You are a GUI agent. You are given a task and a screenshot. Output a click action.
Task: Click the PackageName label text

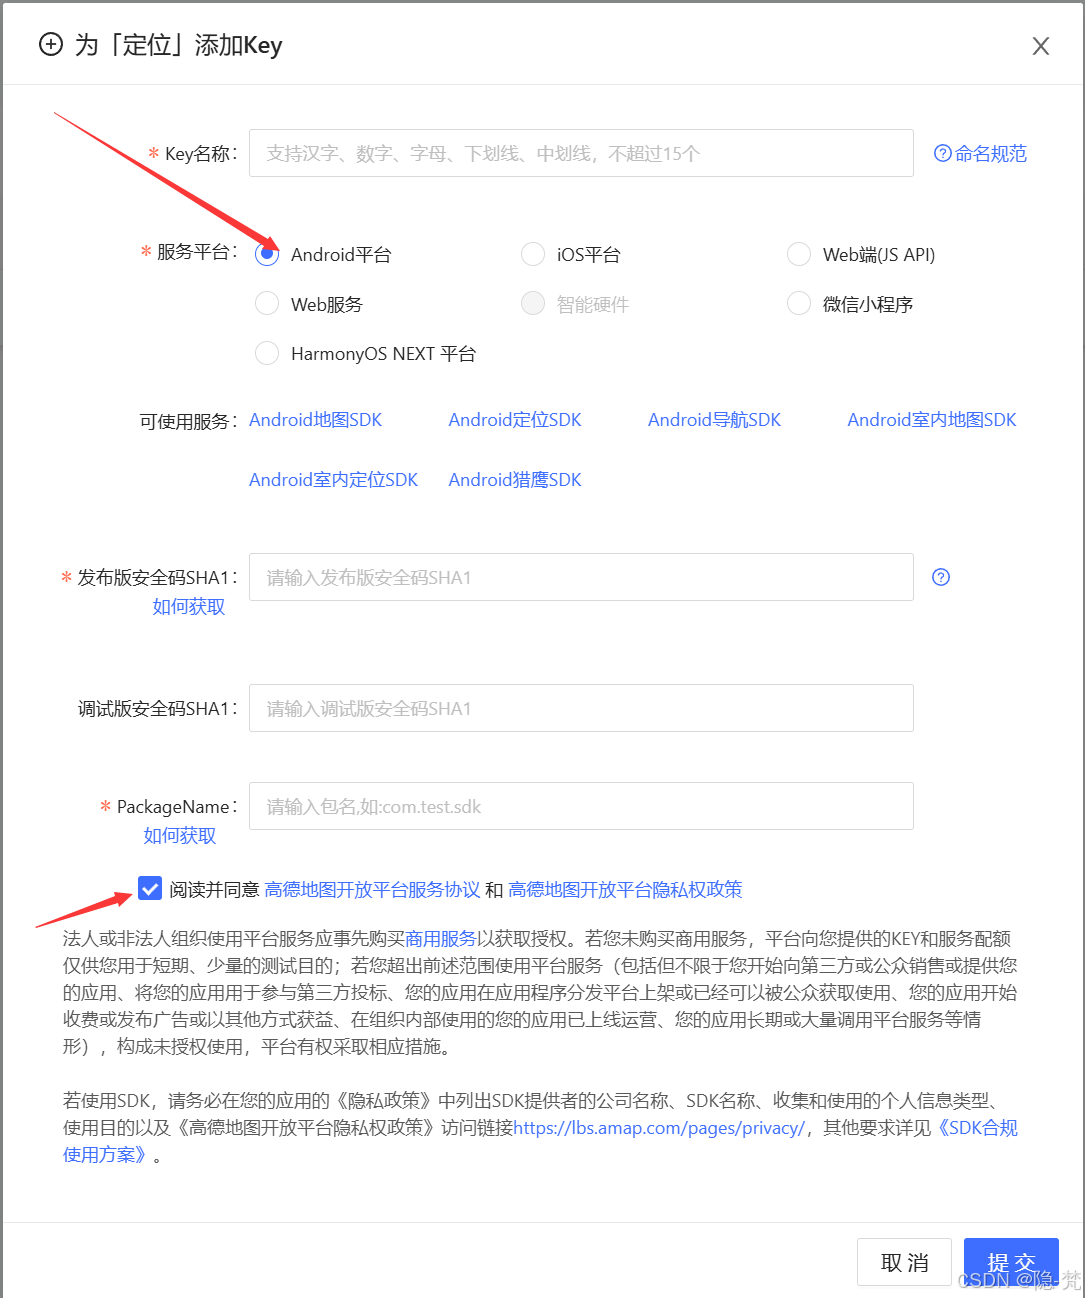point(177,806)
